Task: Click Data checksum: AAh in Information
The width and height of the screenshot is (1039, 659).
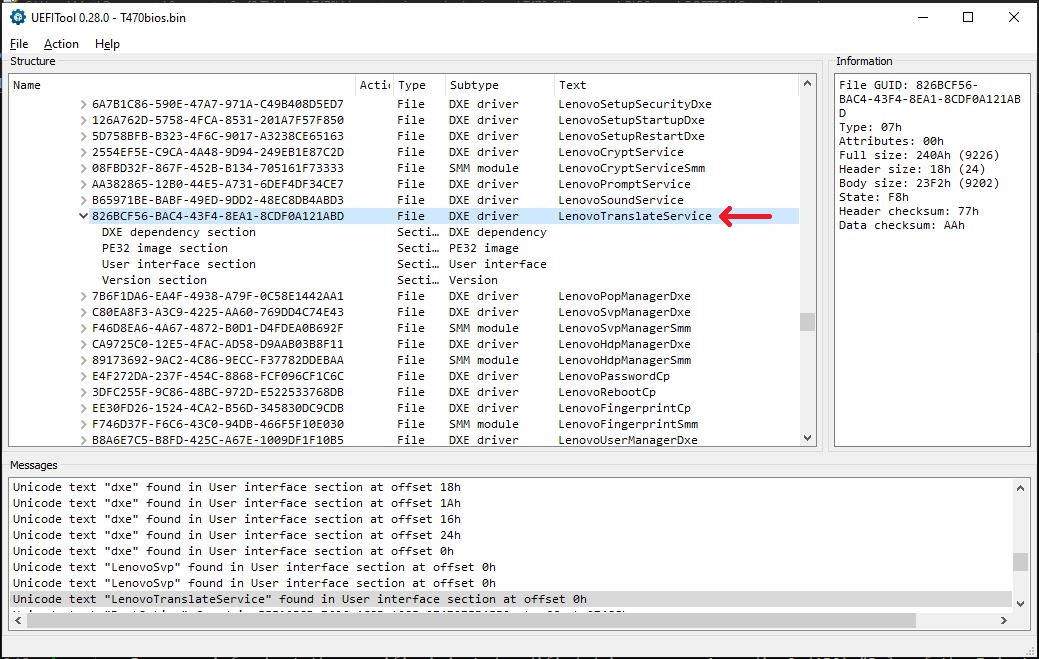Action: point(901,225)
